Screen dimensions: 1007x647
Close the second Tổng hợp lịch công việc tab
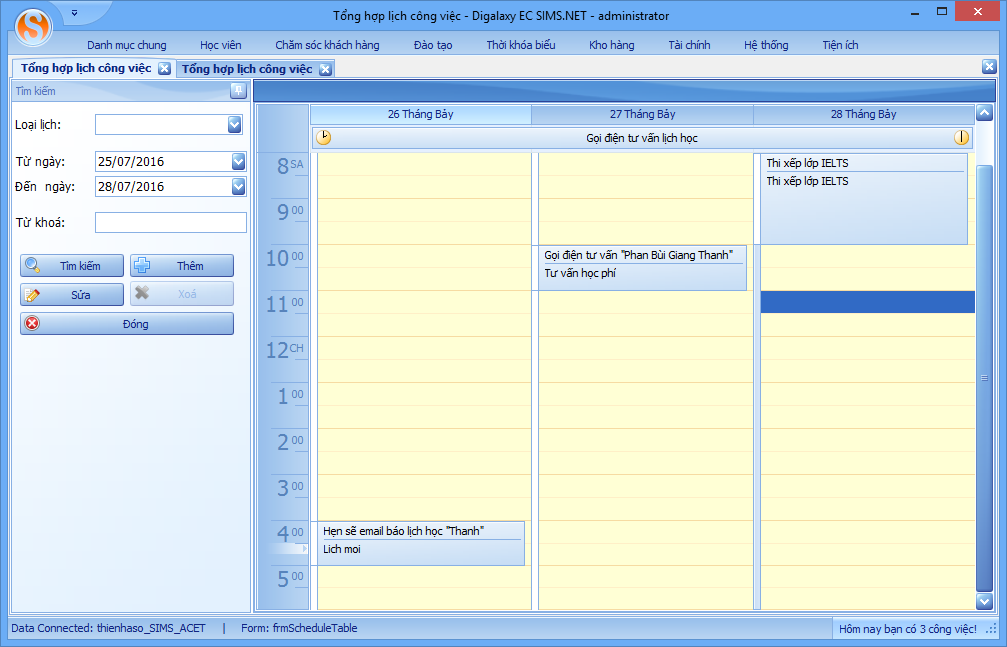point(325,69)
